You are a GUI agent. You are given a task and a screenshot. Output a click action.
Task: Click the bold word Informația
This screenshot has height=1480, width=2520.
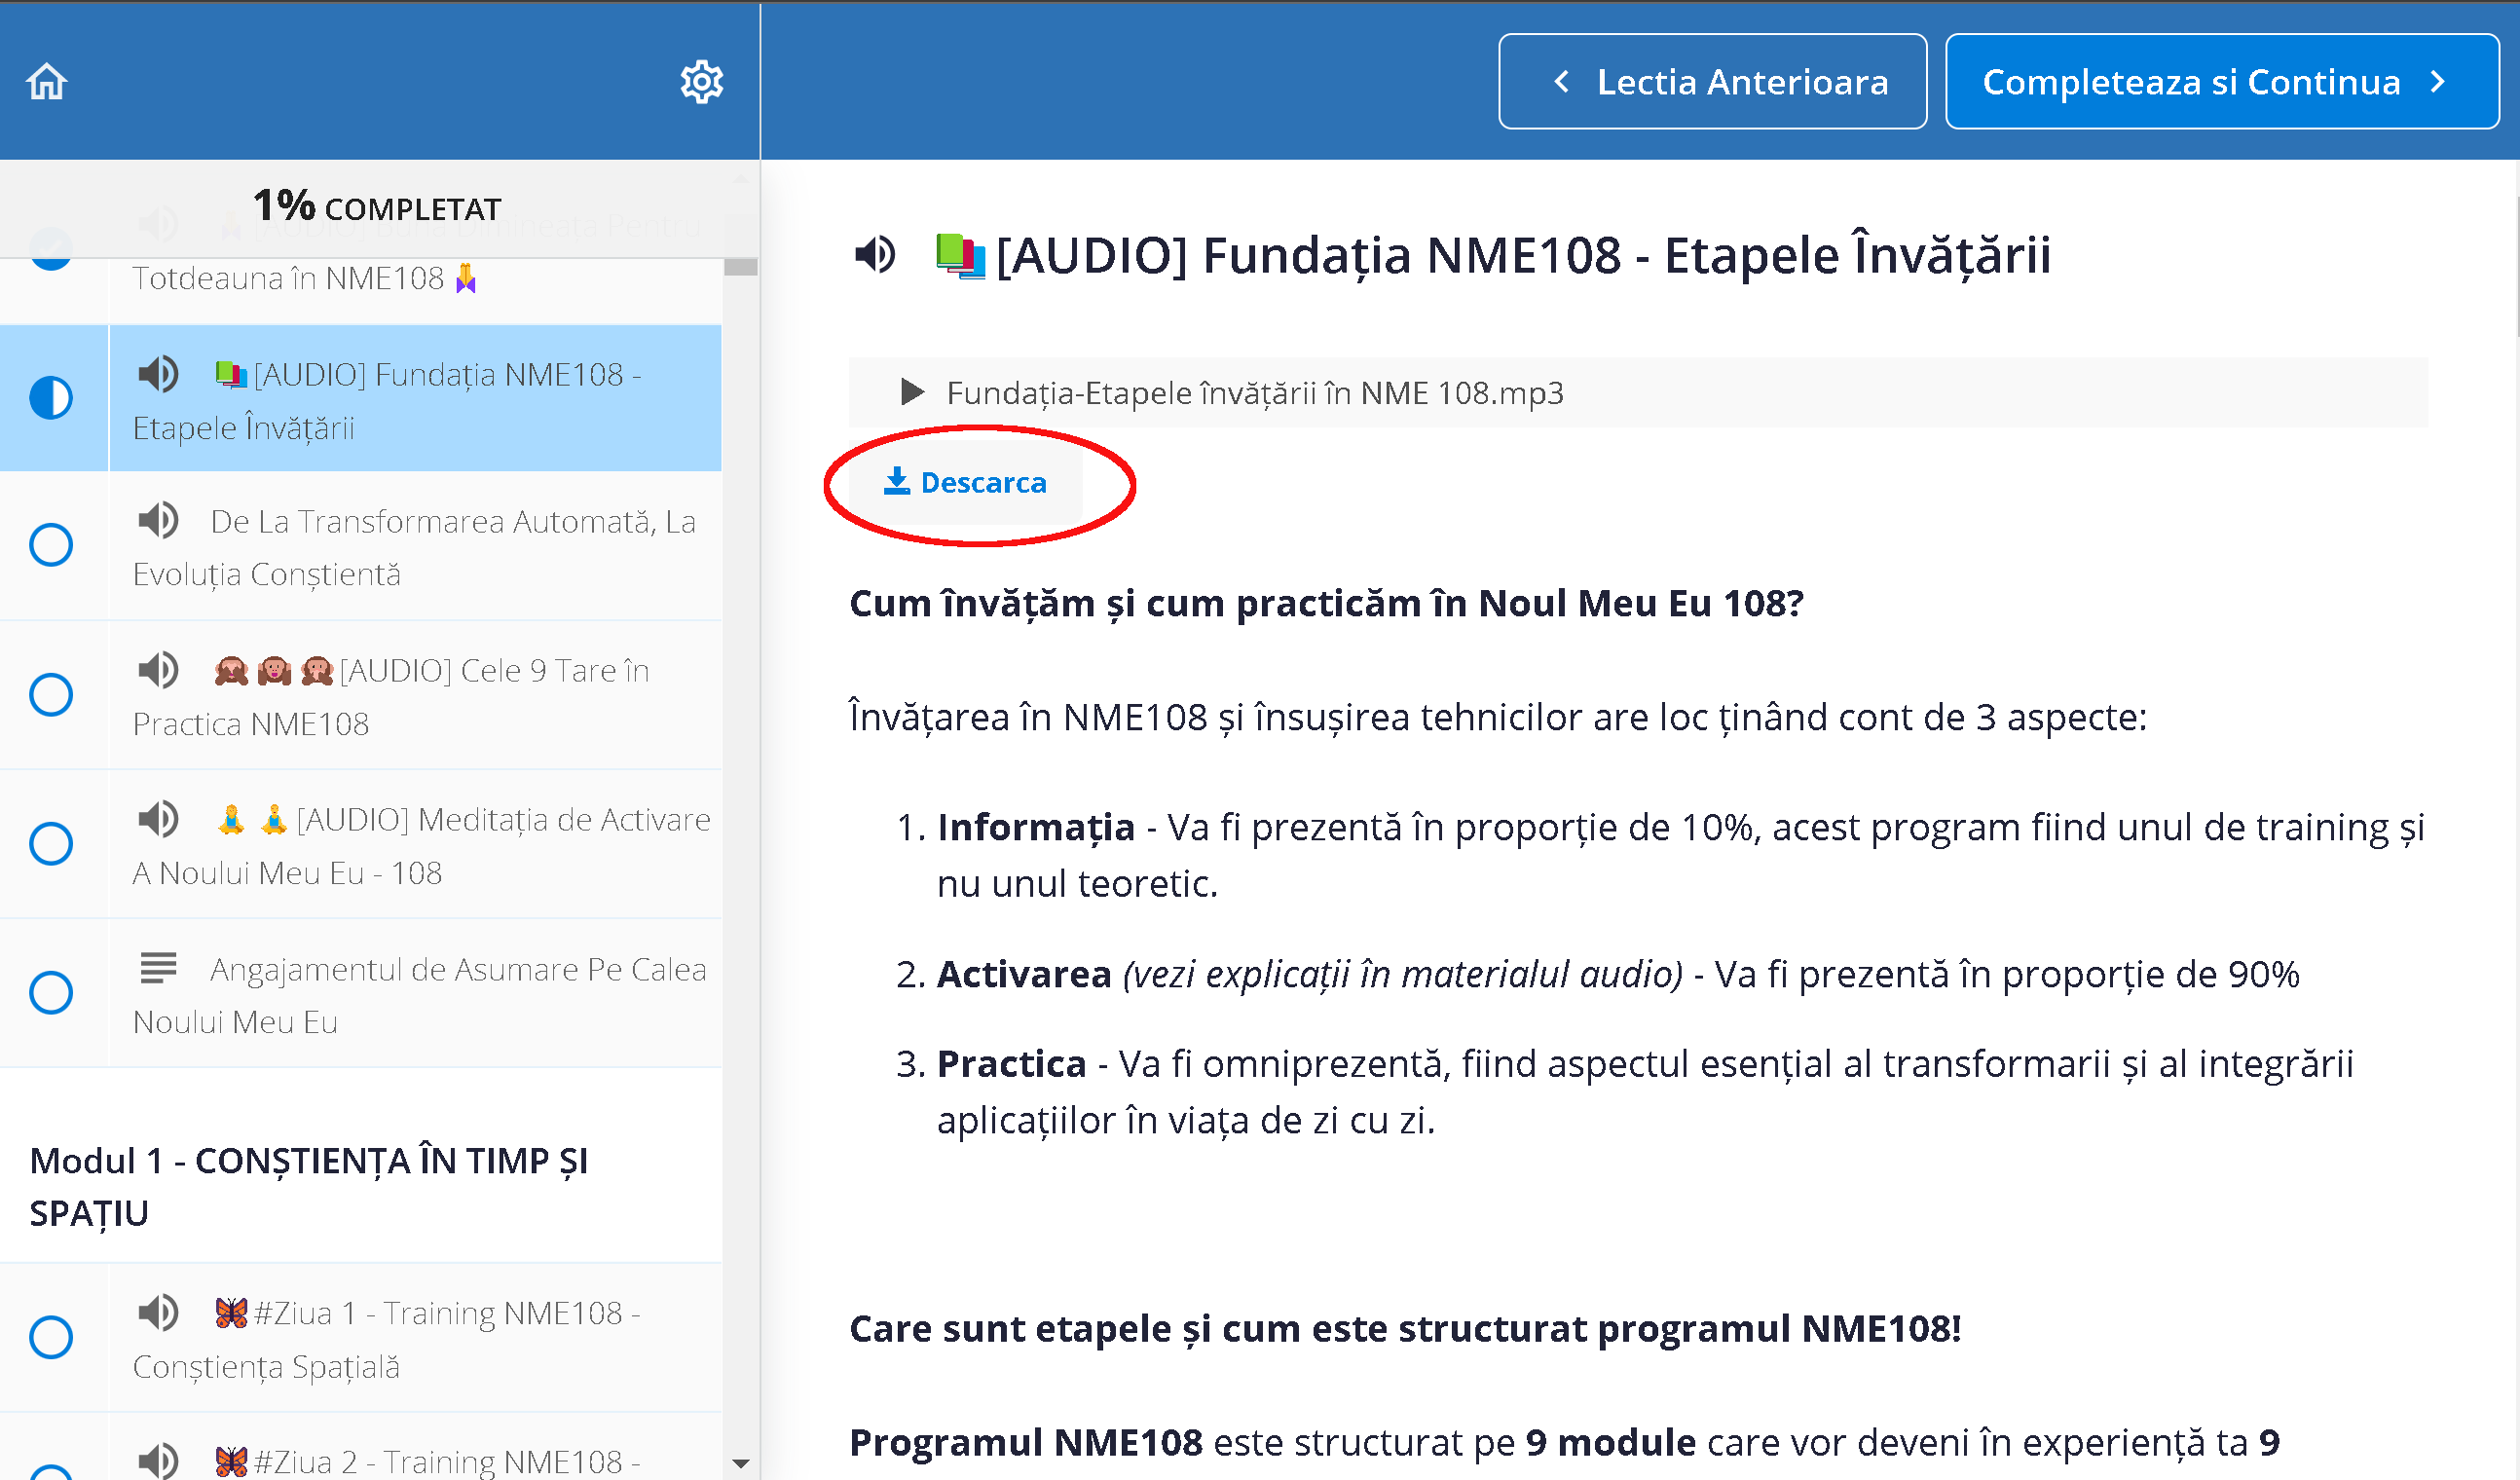1035,828
